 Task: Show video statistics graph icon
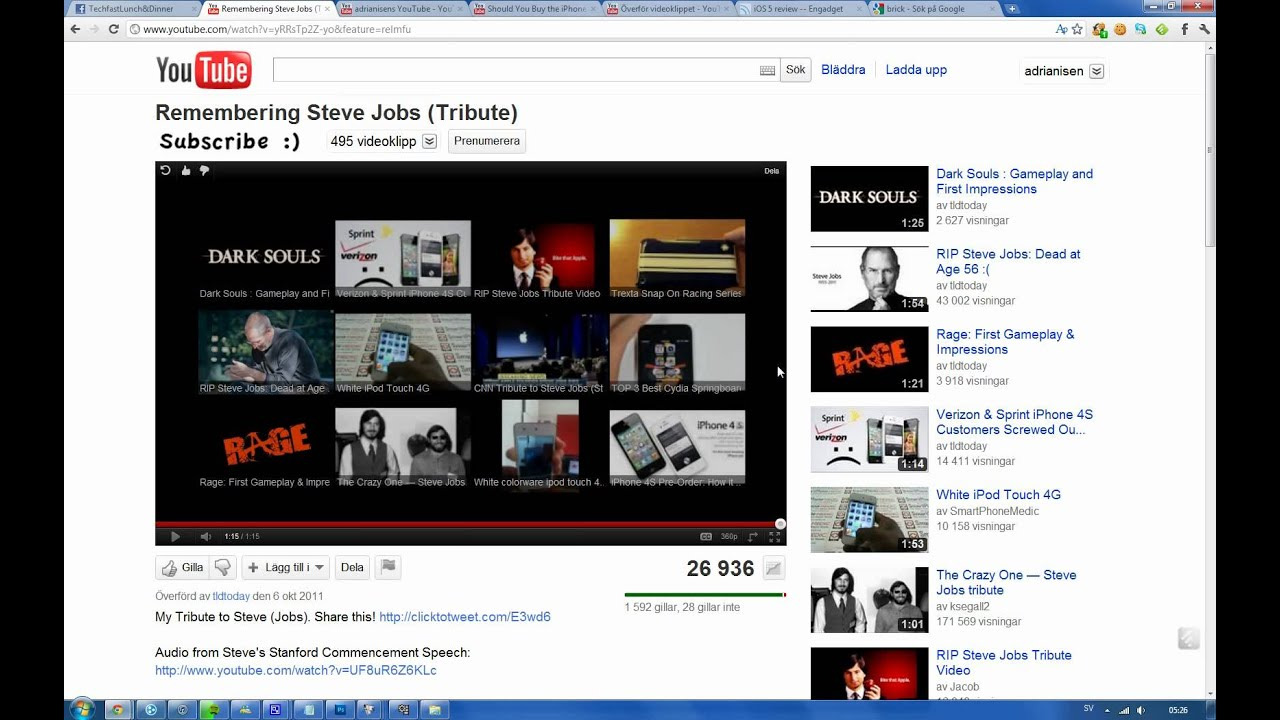[773, 569]
